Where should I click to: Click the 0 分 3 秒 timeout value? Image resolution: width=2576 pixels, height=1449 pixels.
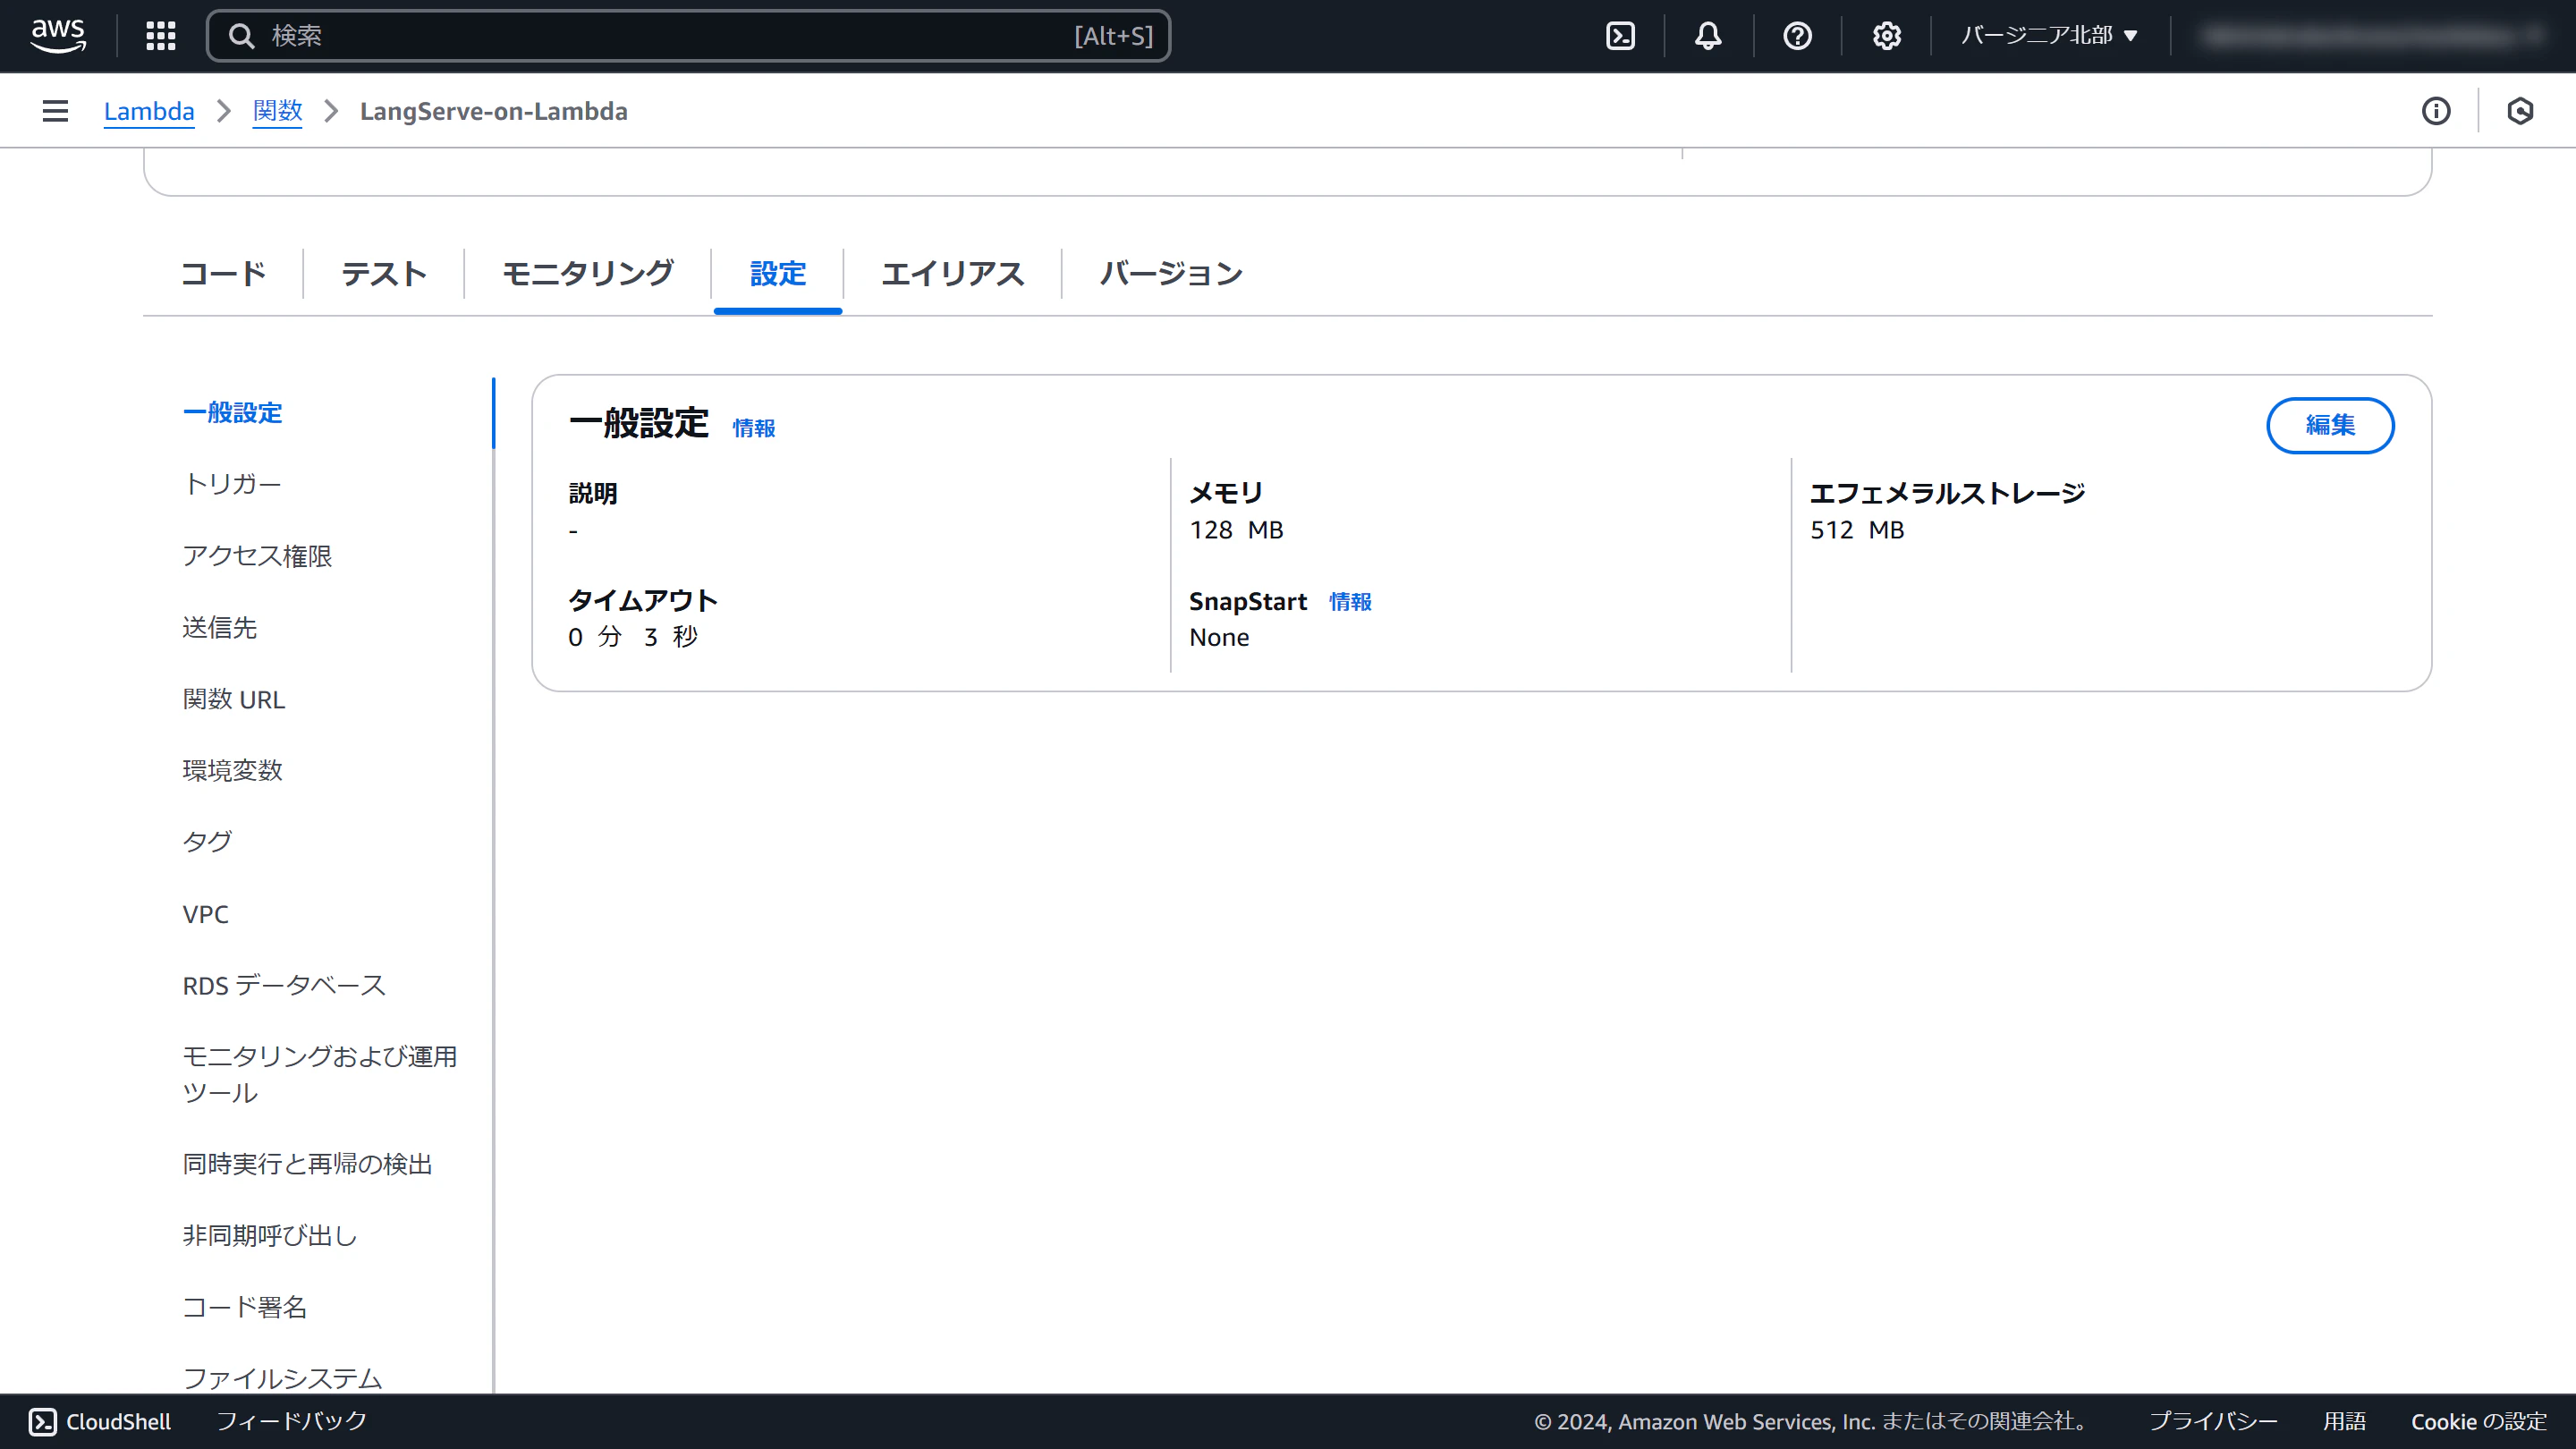tap(633, 637)
